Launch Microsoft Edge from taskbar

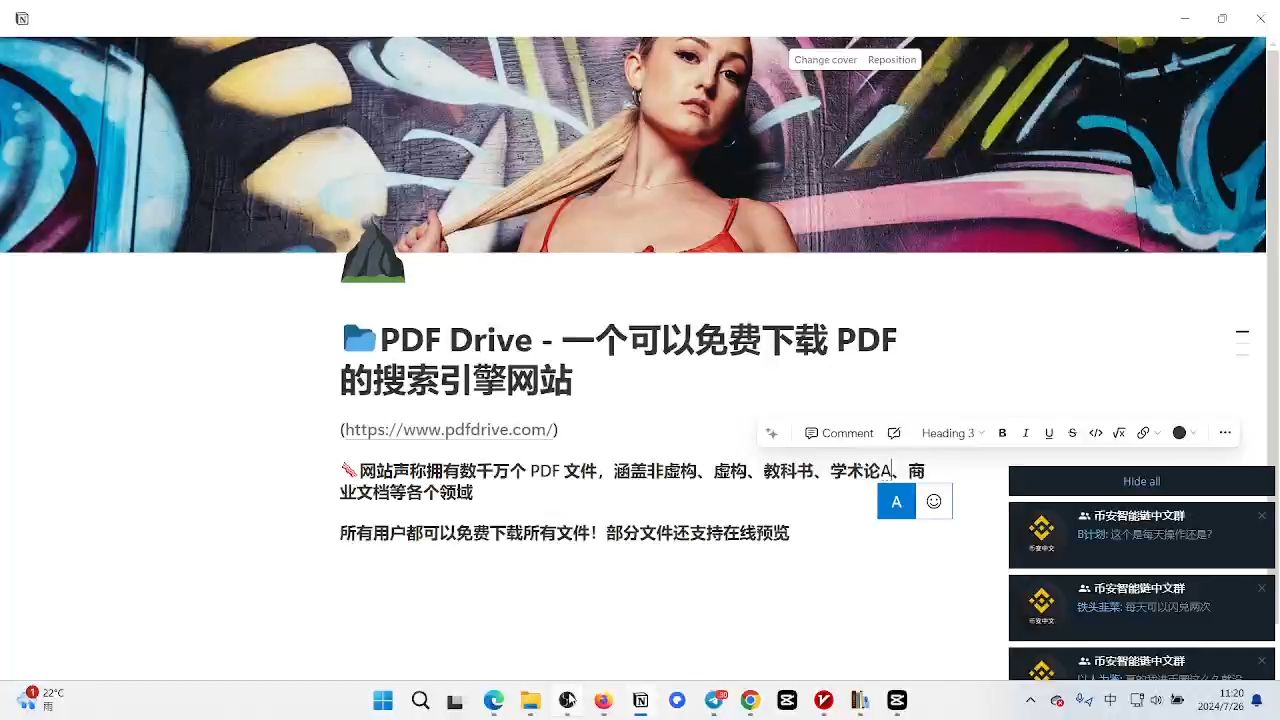pyautogui.click(x=494, y=700)
